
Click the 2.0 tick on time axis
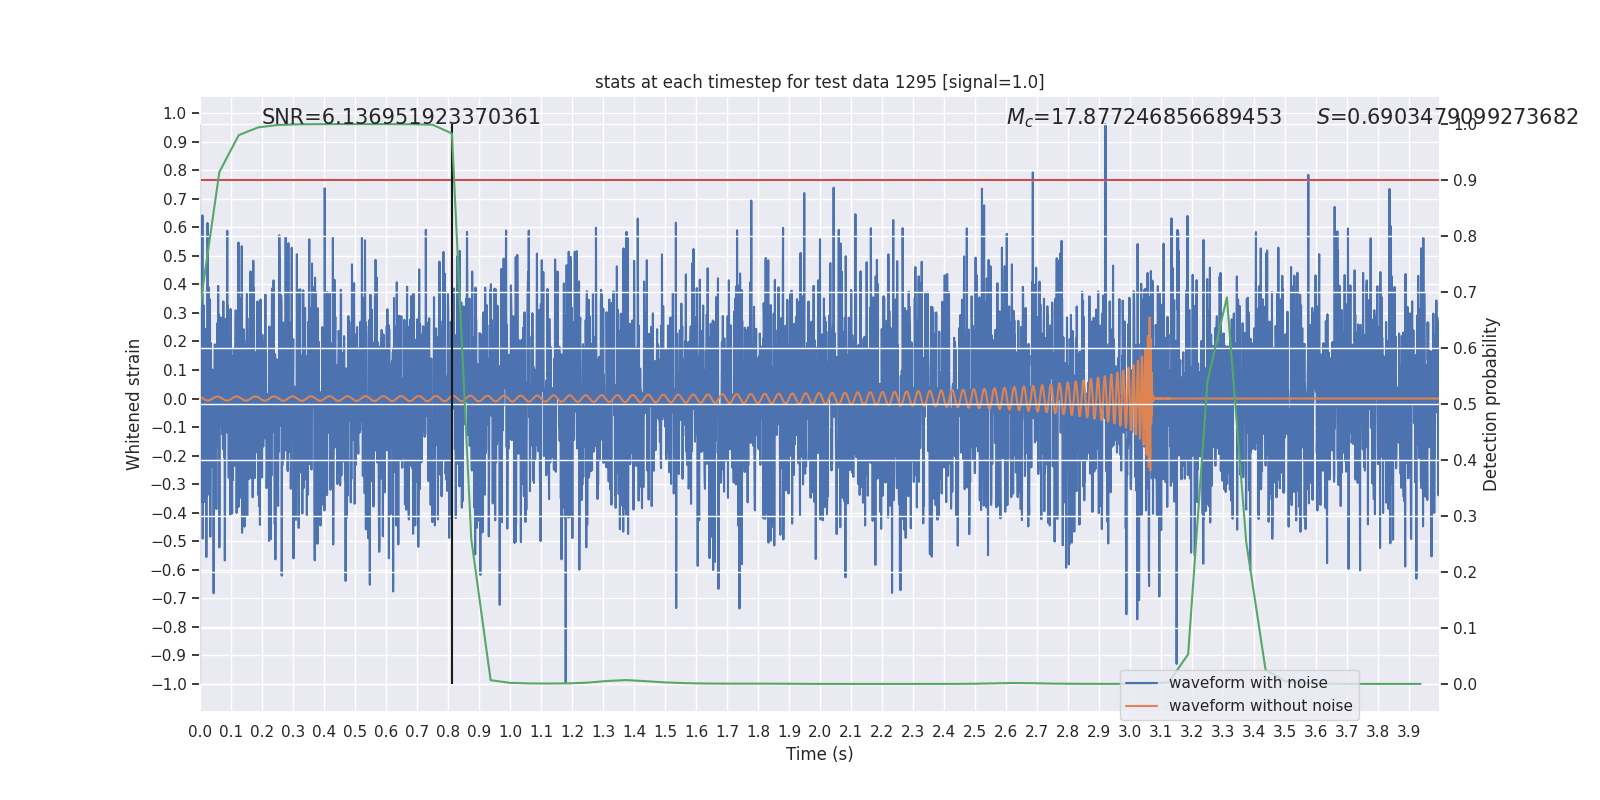tap(820, 732)
